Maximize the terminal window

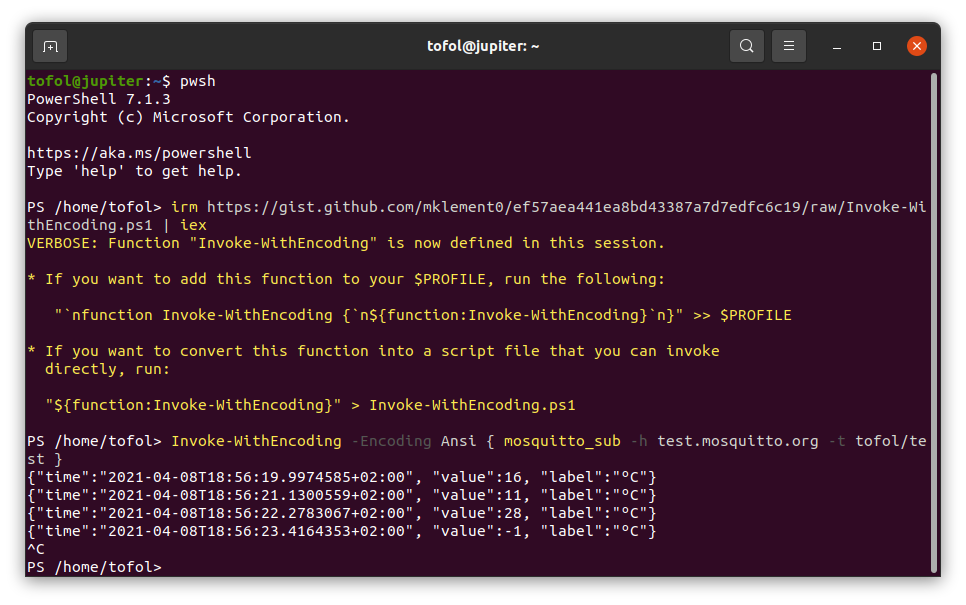877,46
